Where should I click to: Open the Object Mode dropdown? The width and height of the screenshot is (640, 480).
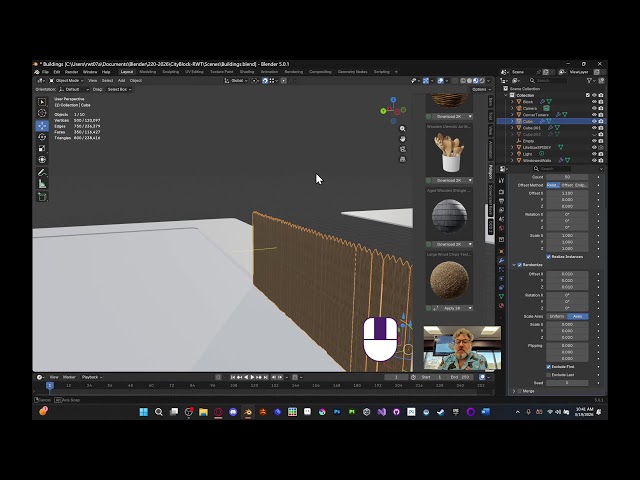click(67, 81)
